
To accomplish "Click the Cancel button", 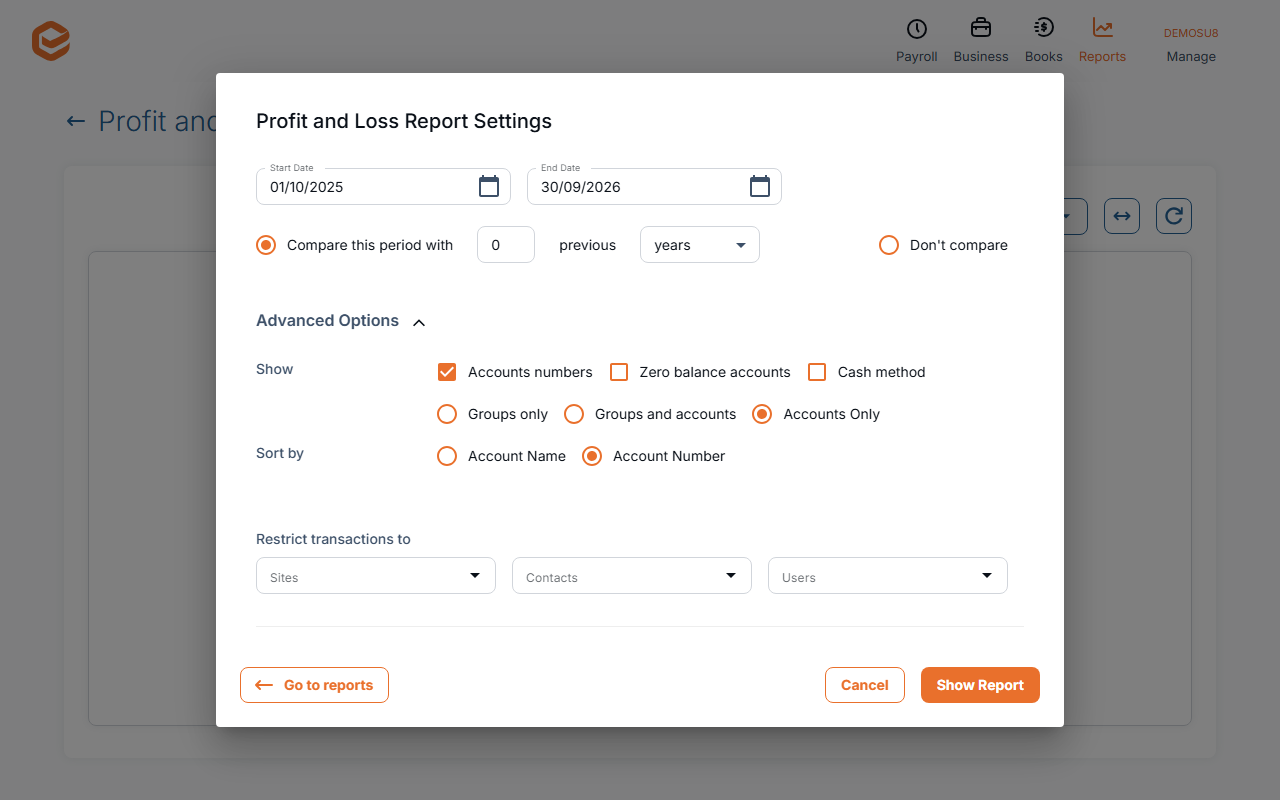I will (x=865, y=685).
